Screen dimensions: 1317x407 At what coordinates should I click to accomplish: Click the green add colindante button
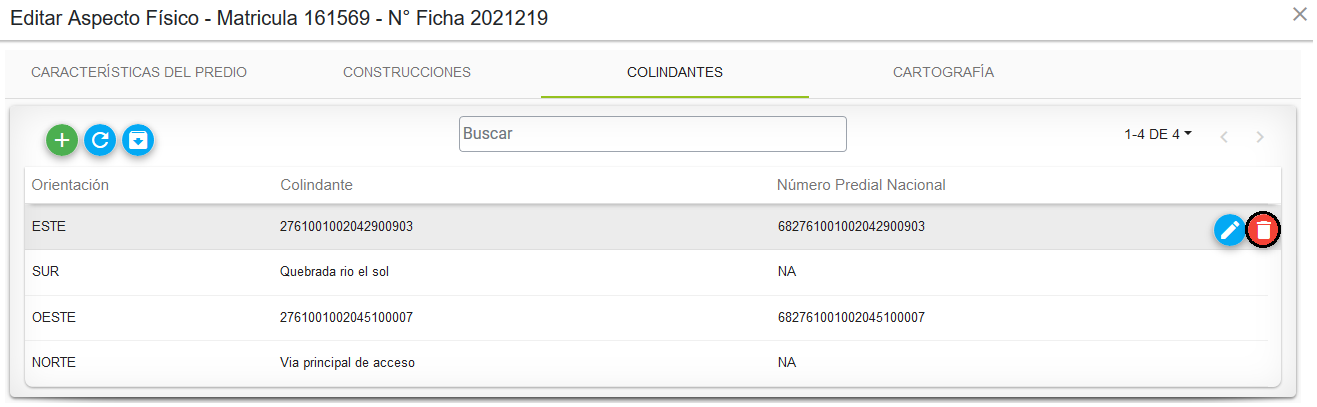[x=62, y=140]
